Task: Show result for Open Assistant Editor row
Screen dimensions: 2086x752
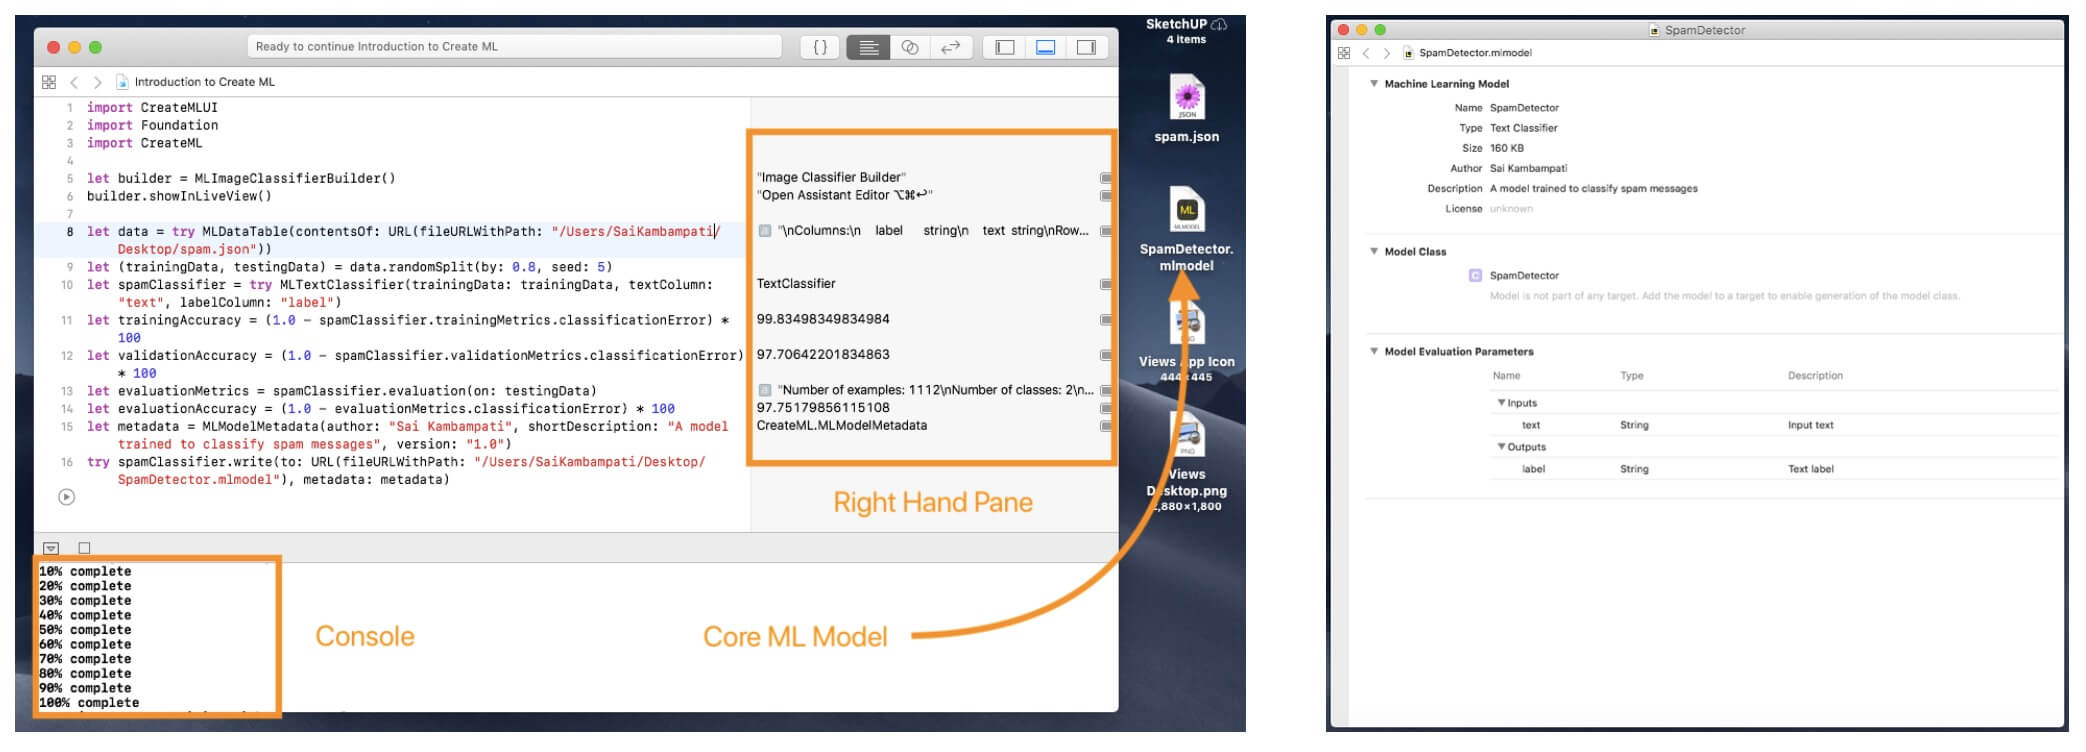Action: pyautogui.click(x=1105, y=196)
